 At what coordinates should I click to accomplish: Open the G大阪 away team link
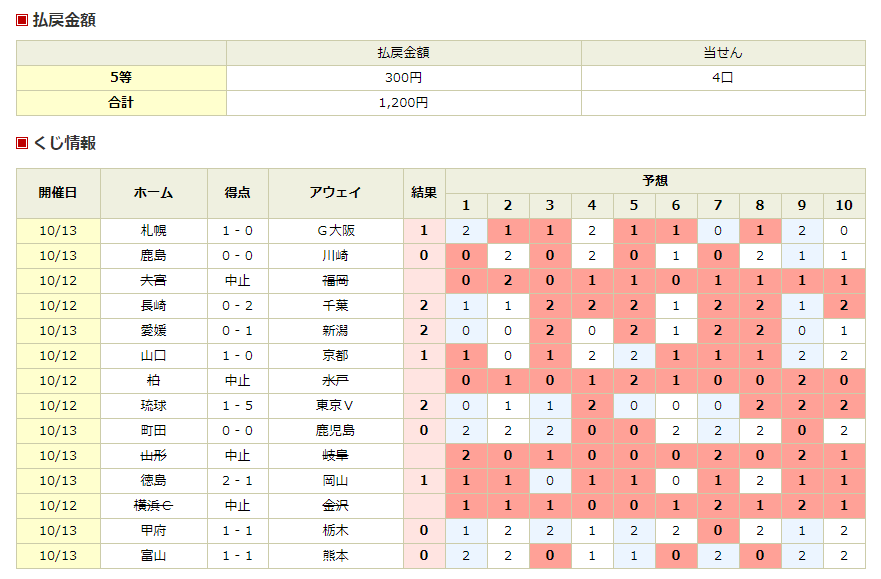tap(335, 231)
